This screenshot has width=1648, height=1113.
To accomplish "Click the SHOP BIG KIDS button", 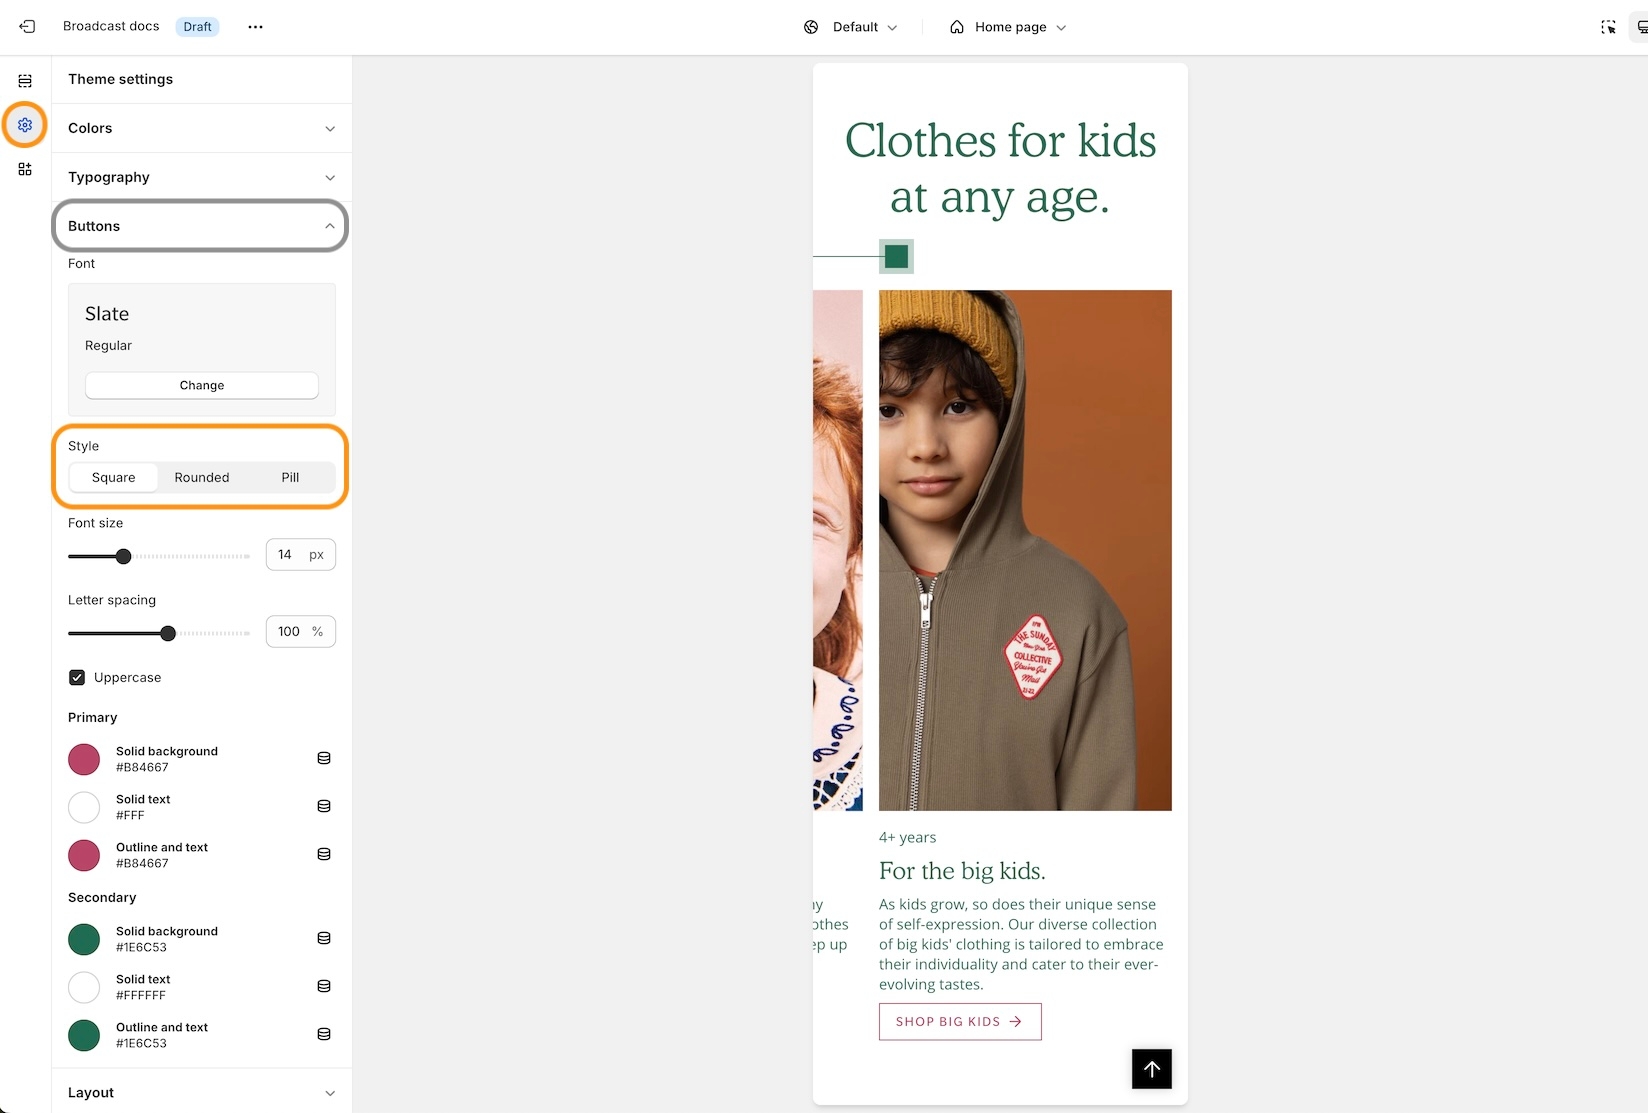I will point(959,1021).
